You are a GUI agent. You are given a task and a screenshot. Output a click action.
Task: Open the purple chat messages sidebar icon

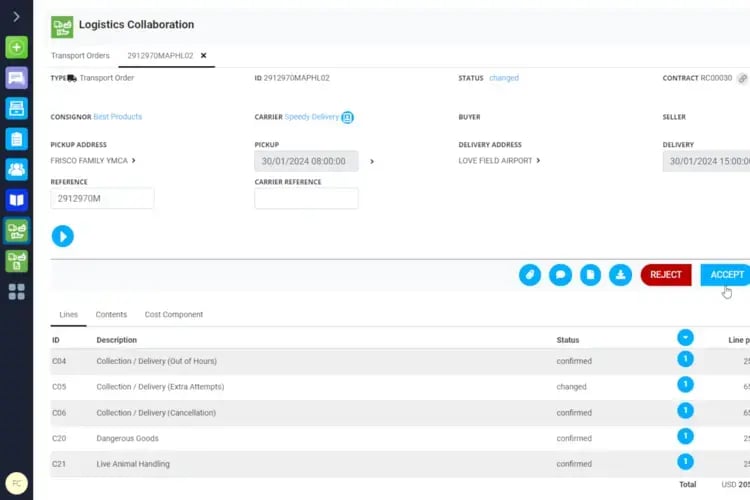[16, 78]
